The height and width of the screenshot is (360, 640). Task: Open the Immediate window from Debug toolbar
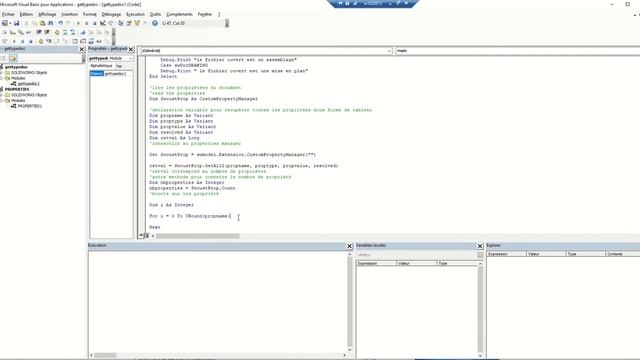83,41
